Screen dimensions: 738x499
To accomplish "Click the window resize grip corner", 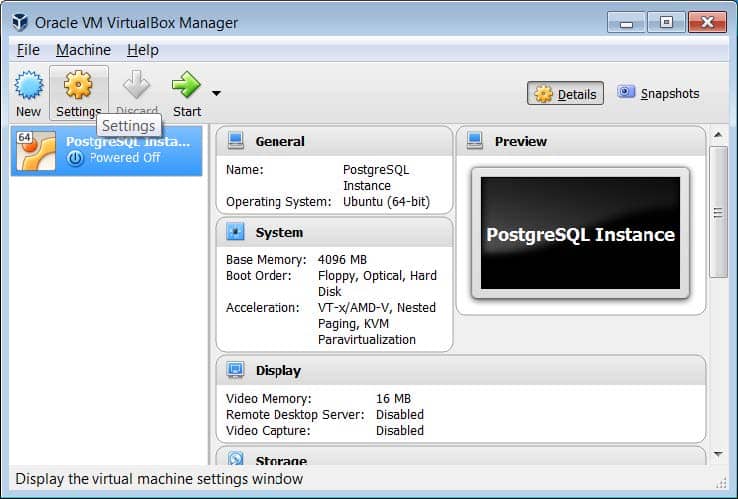I will pos(721,483).
